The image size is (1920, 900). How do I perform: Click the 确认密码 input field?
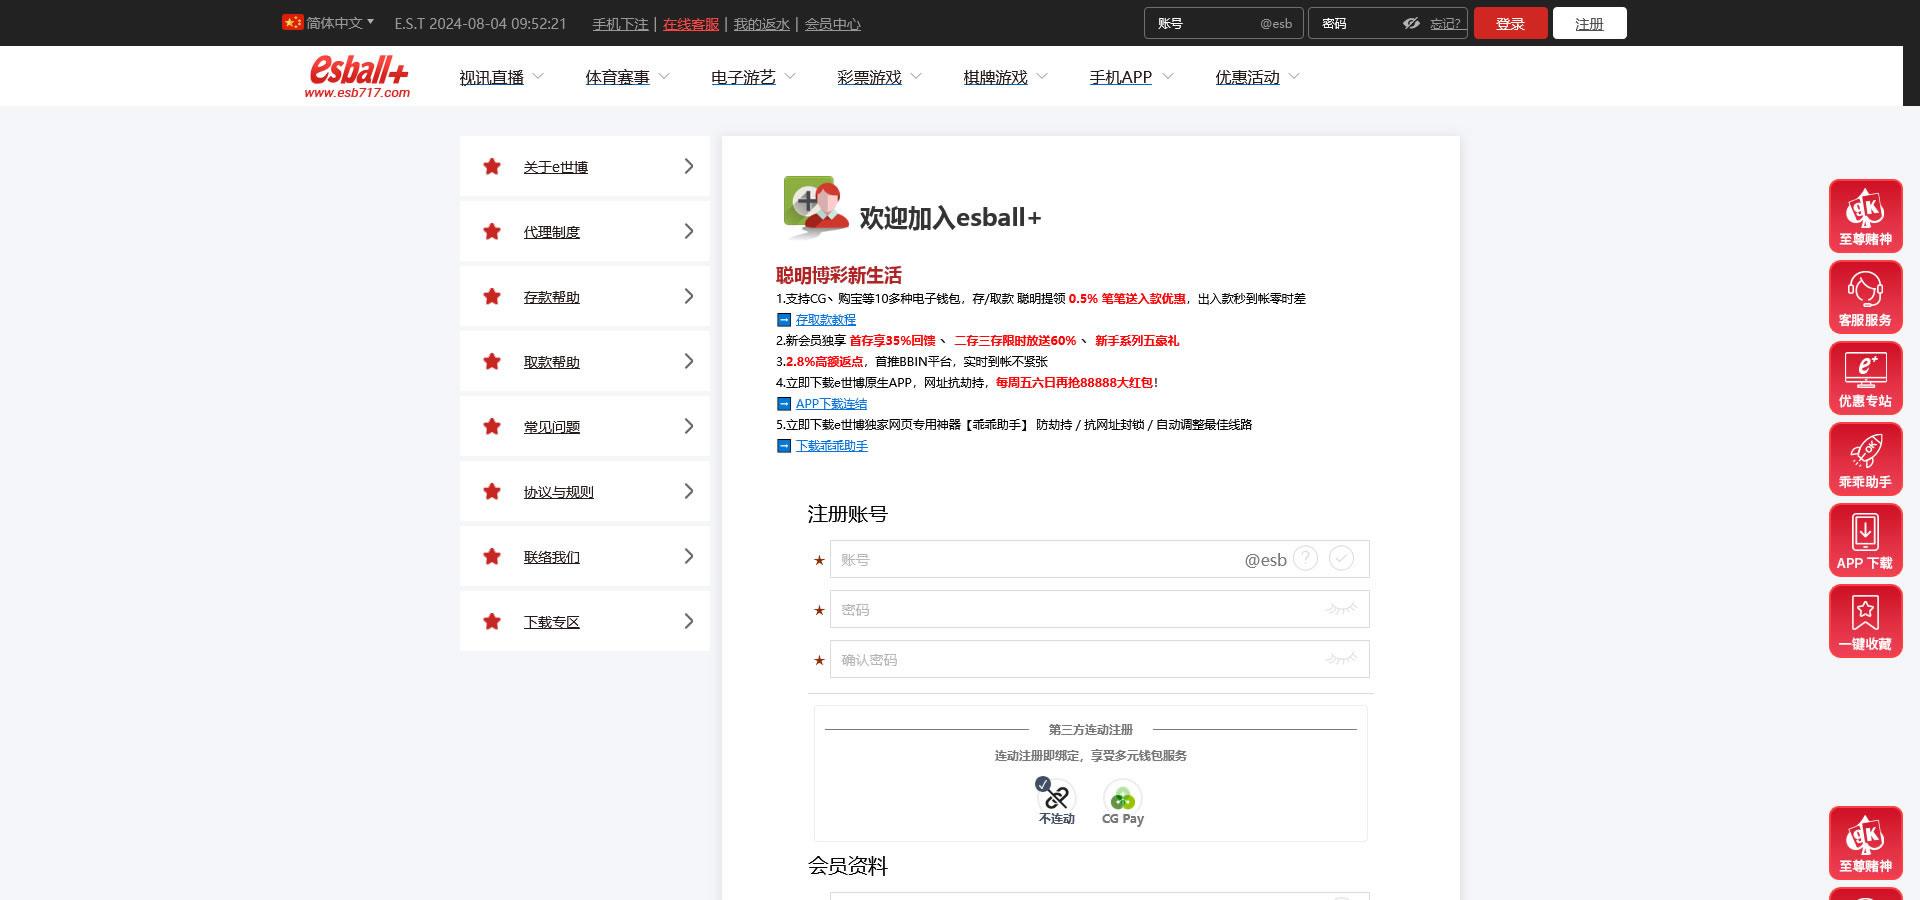click(x=1099, y=659)
